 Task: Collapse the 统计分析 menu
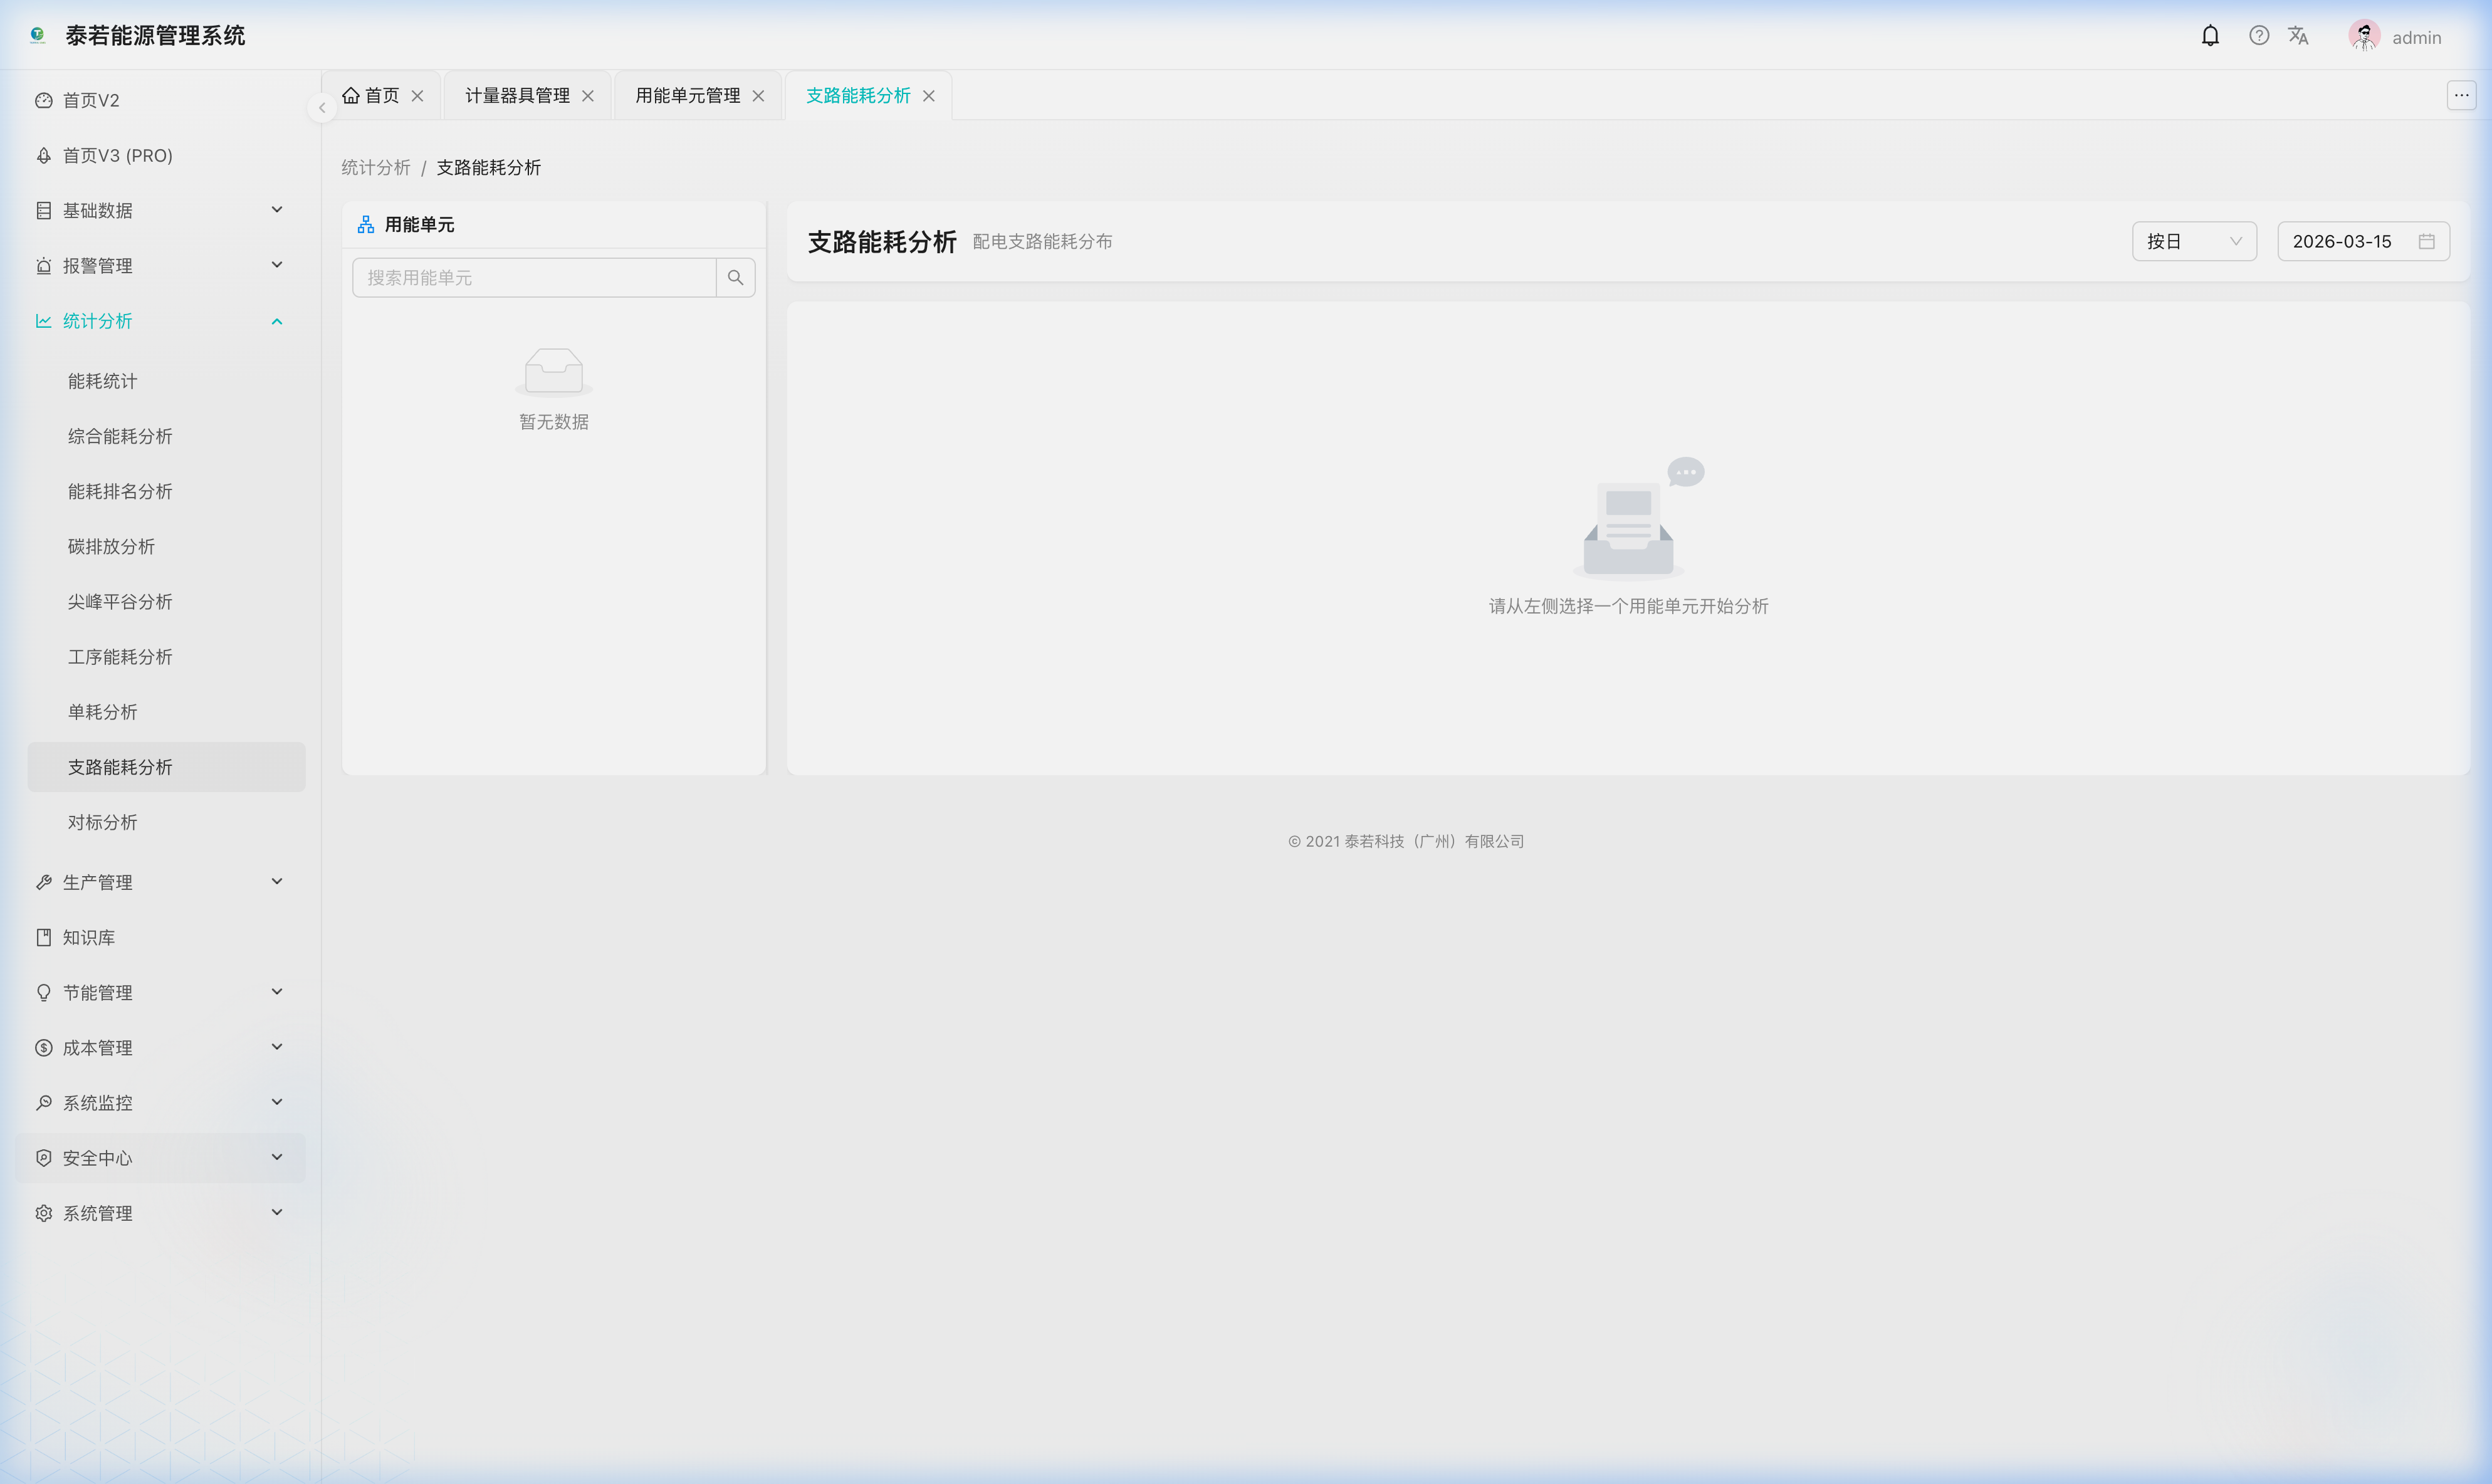(160, 321)
